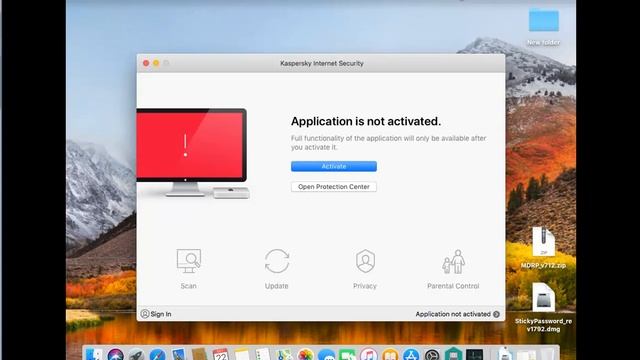Viewport: 640px width, 360px height.
Task: Click the Application not activated status text
Action: pyautogui.click(x=453, y=314)
